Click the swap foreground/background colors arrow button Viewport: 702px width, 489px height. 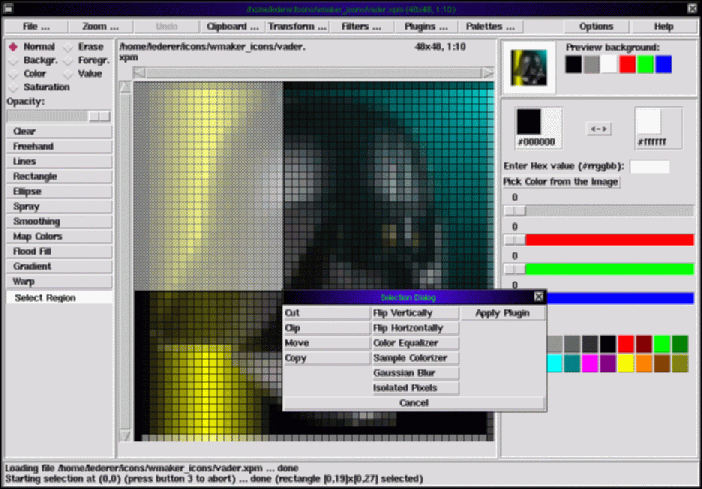pos(599,129)
